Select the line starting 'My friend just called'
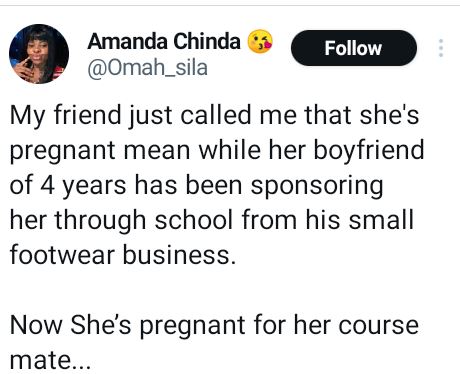The width and height of the screenshot is (460, 374). click(214, 116)
